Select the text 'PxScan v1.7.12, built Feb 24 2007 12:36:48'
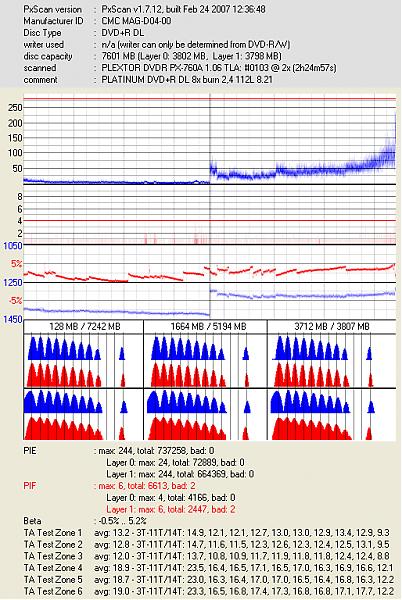The height and width of the screenshot is (600, 402). [x=183, y=9]
